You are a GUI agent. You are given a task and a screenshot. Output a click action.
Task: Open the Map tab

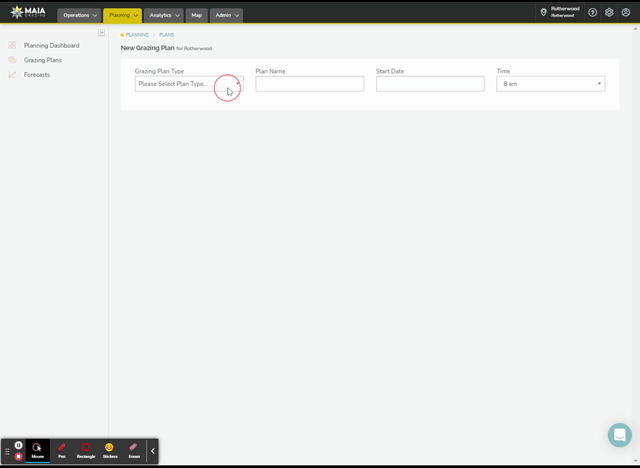pyautogui.click(x=197, y=15)
